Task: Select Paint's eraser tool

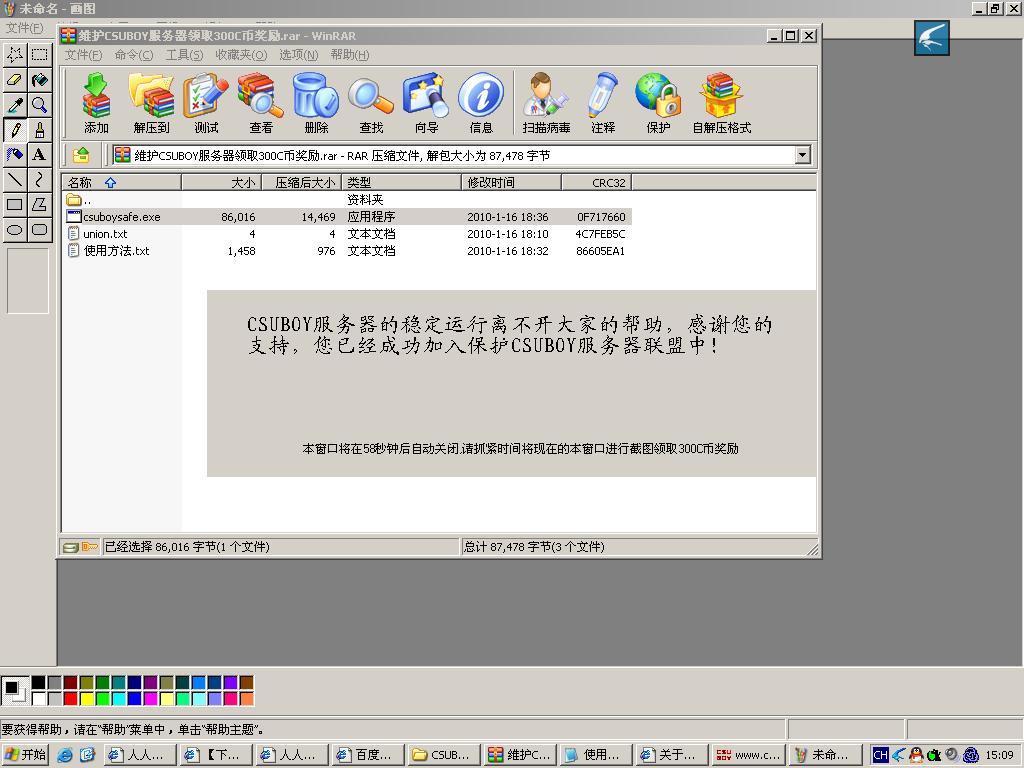Action: 15,80
